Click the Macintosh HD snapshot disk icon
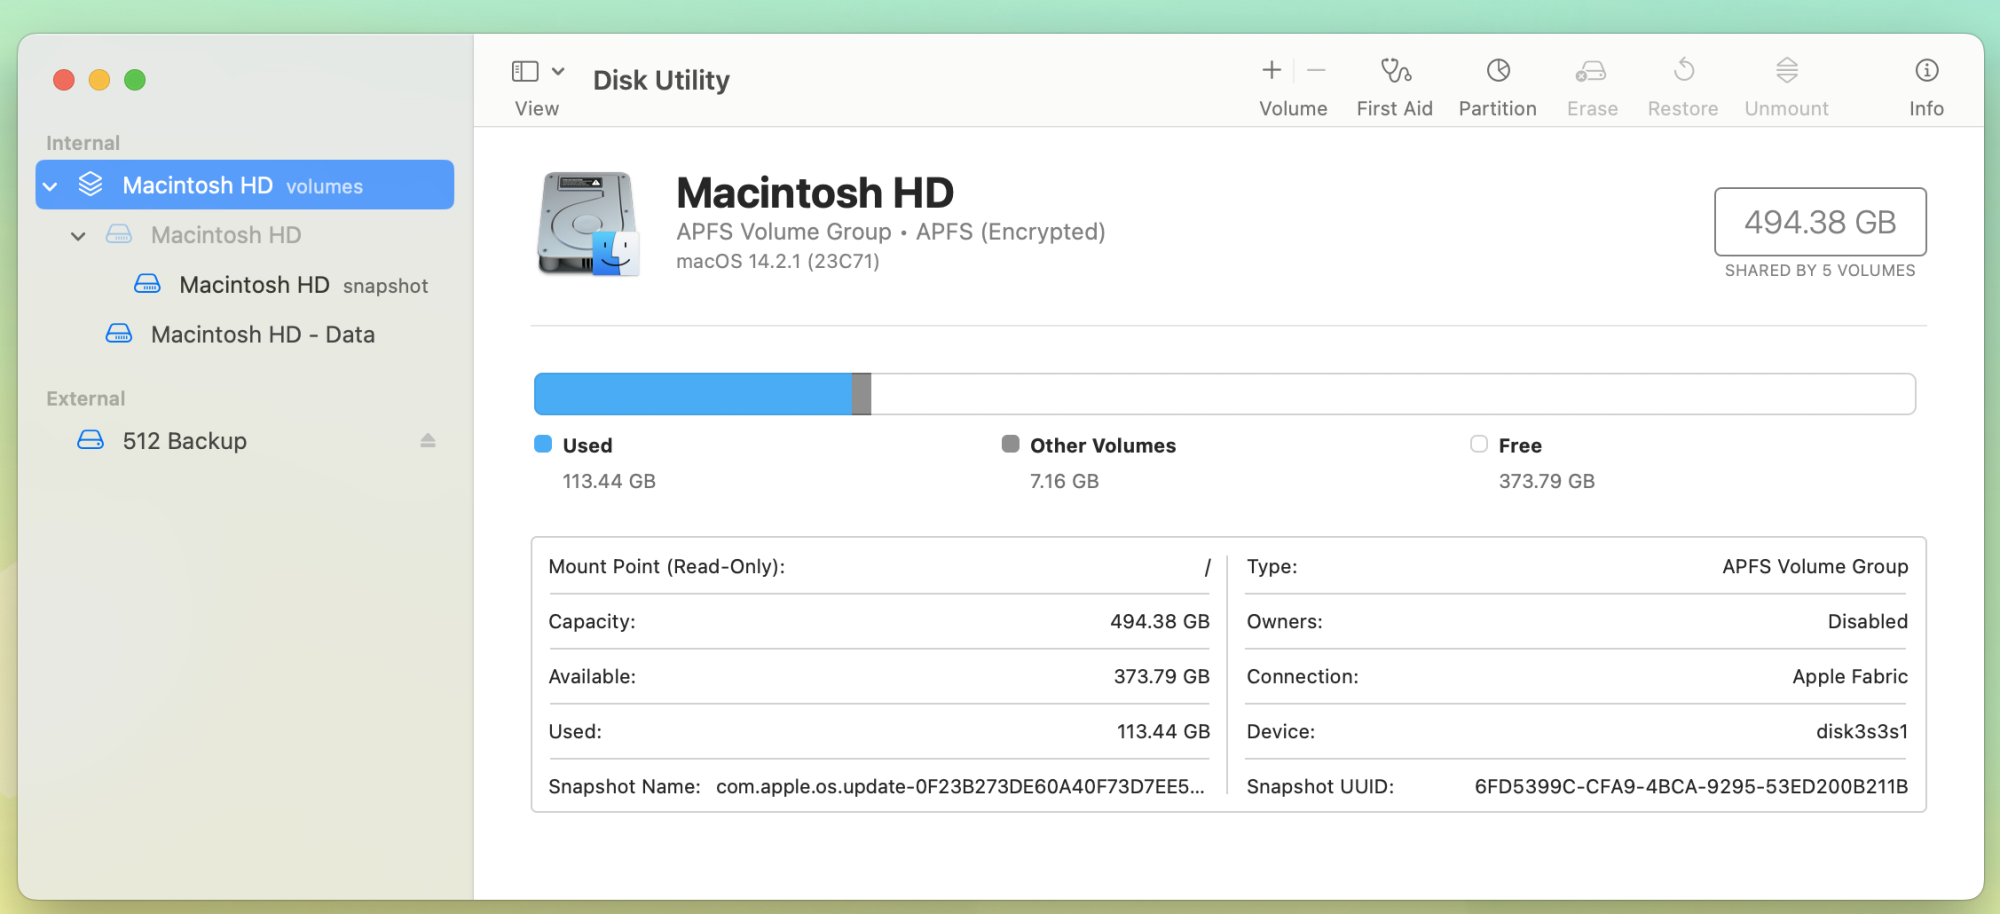The width and height of the screenshot is (2000, 914). point(147,284)
